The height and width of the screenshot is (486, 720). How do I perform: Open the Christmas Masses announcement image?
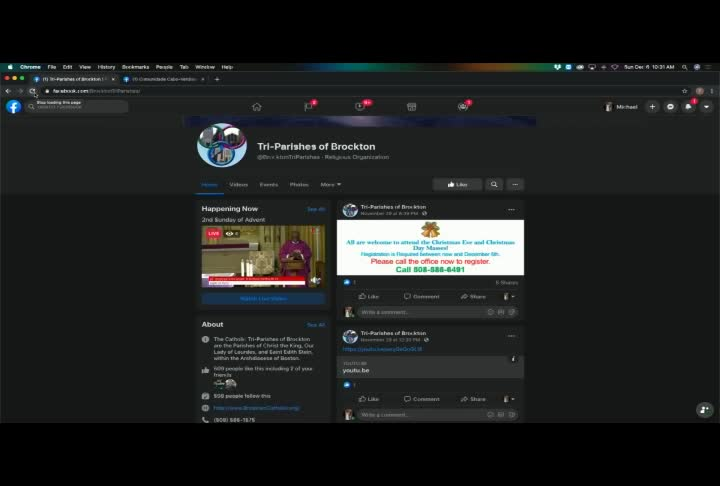[430, 248]
